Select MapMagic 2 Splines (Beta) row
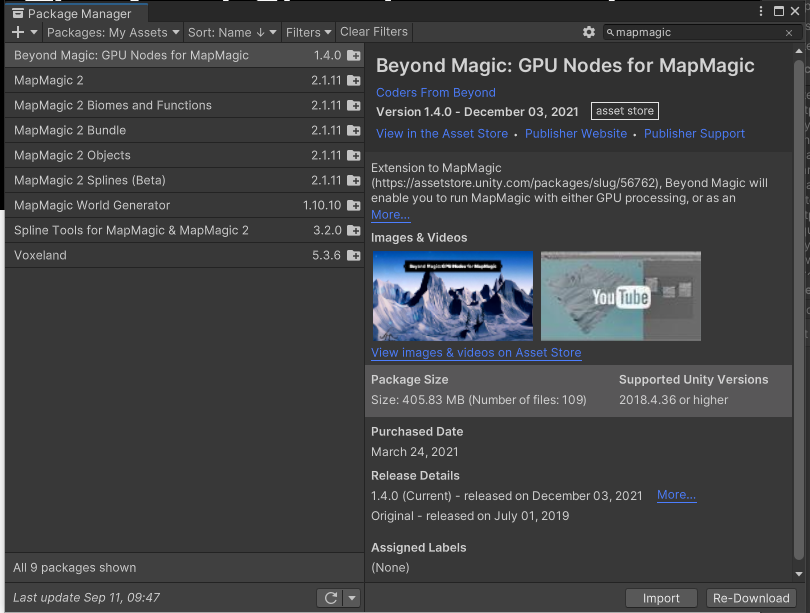Screen dimensions: 810x613 (184, 180)
